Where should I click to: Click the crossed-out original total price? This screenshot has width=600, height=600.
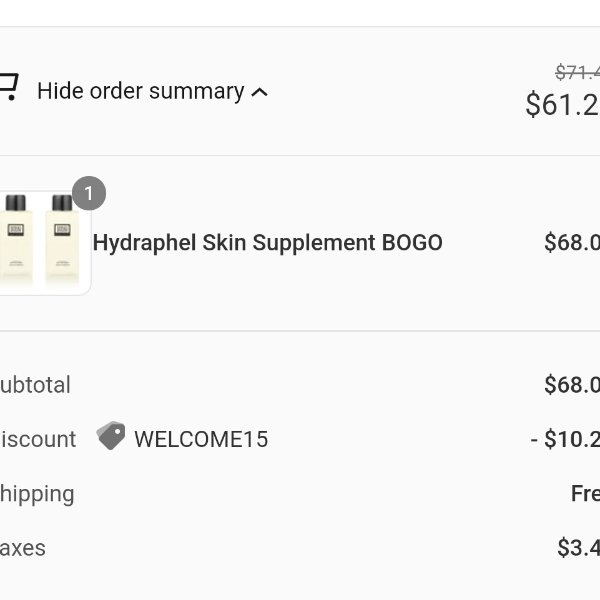[x=577, y=72]
